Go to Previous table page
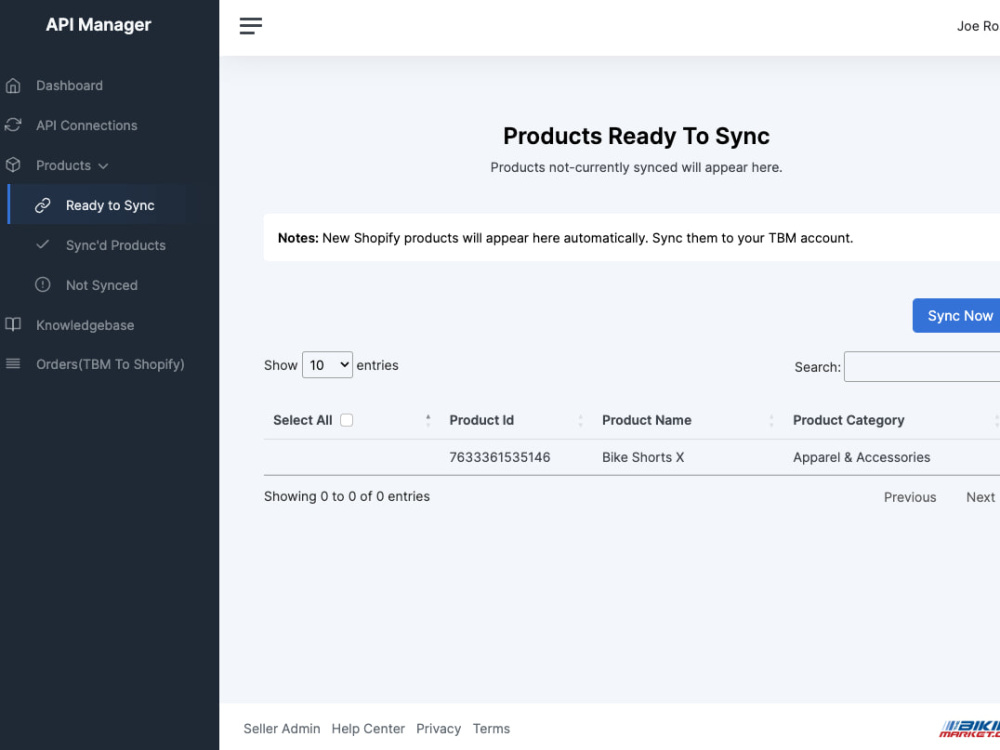The width and height of the screenshot is (1000, 750). 910,497
